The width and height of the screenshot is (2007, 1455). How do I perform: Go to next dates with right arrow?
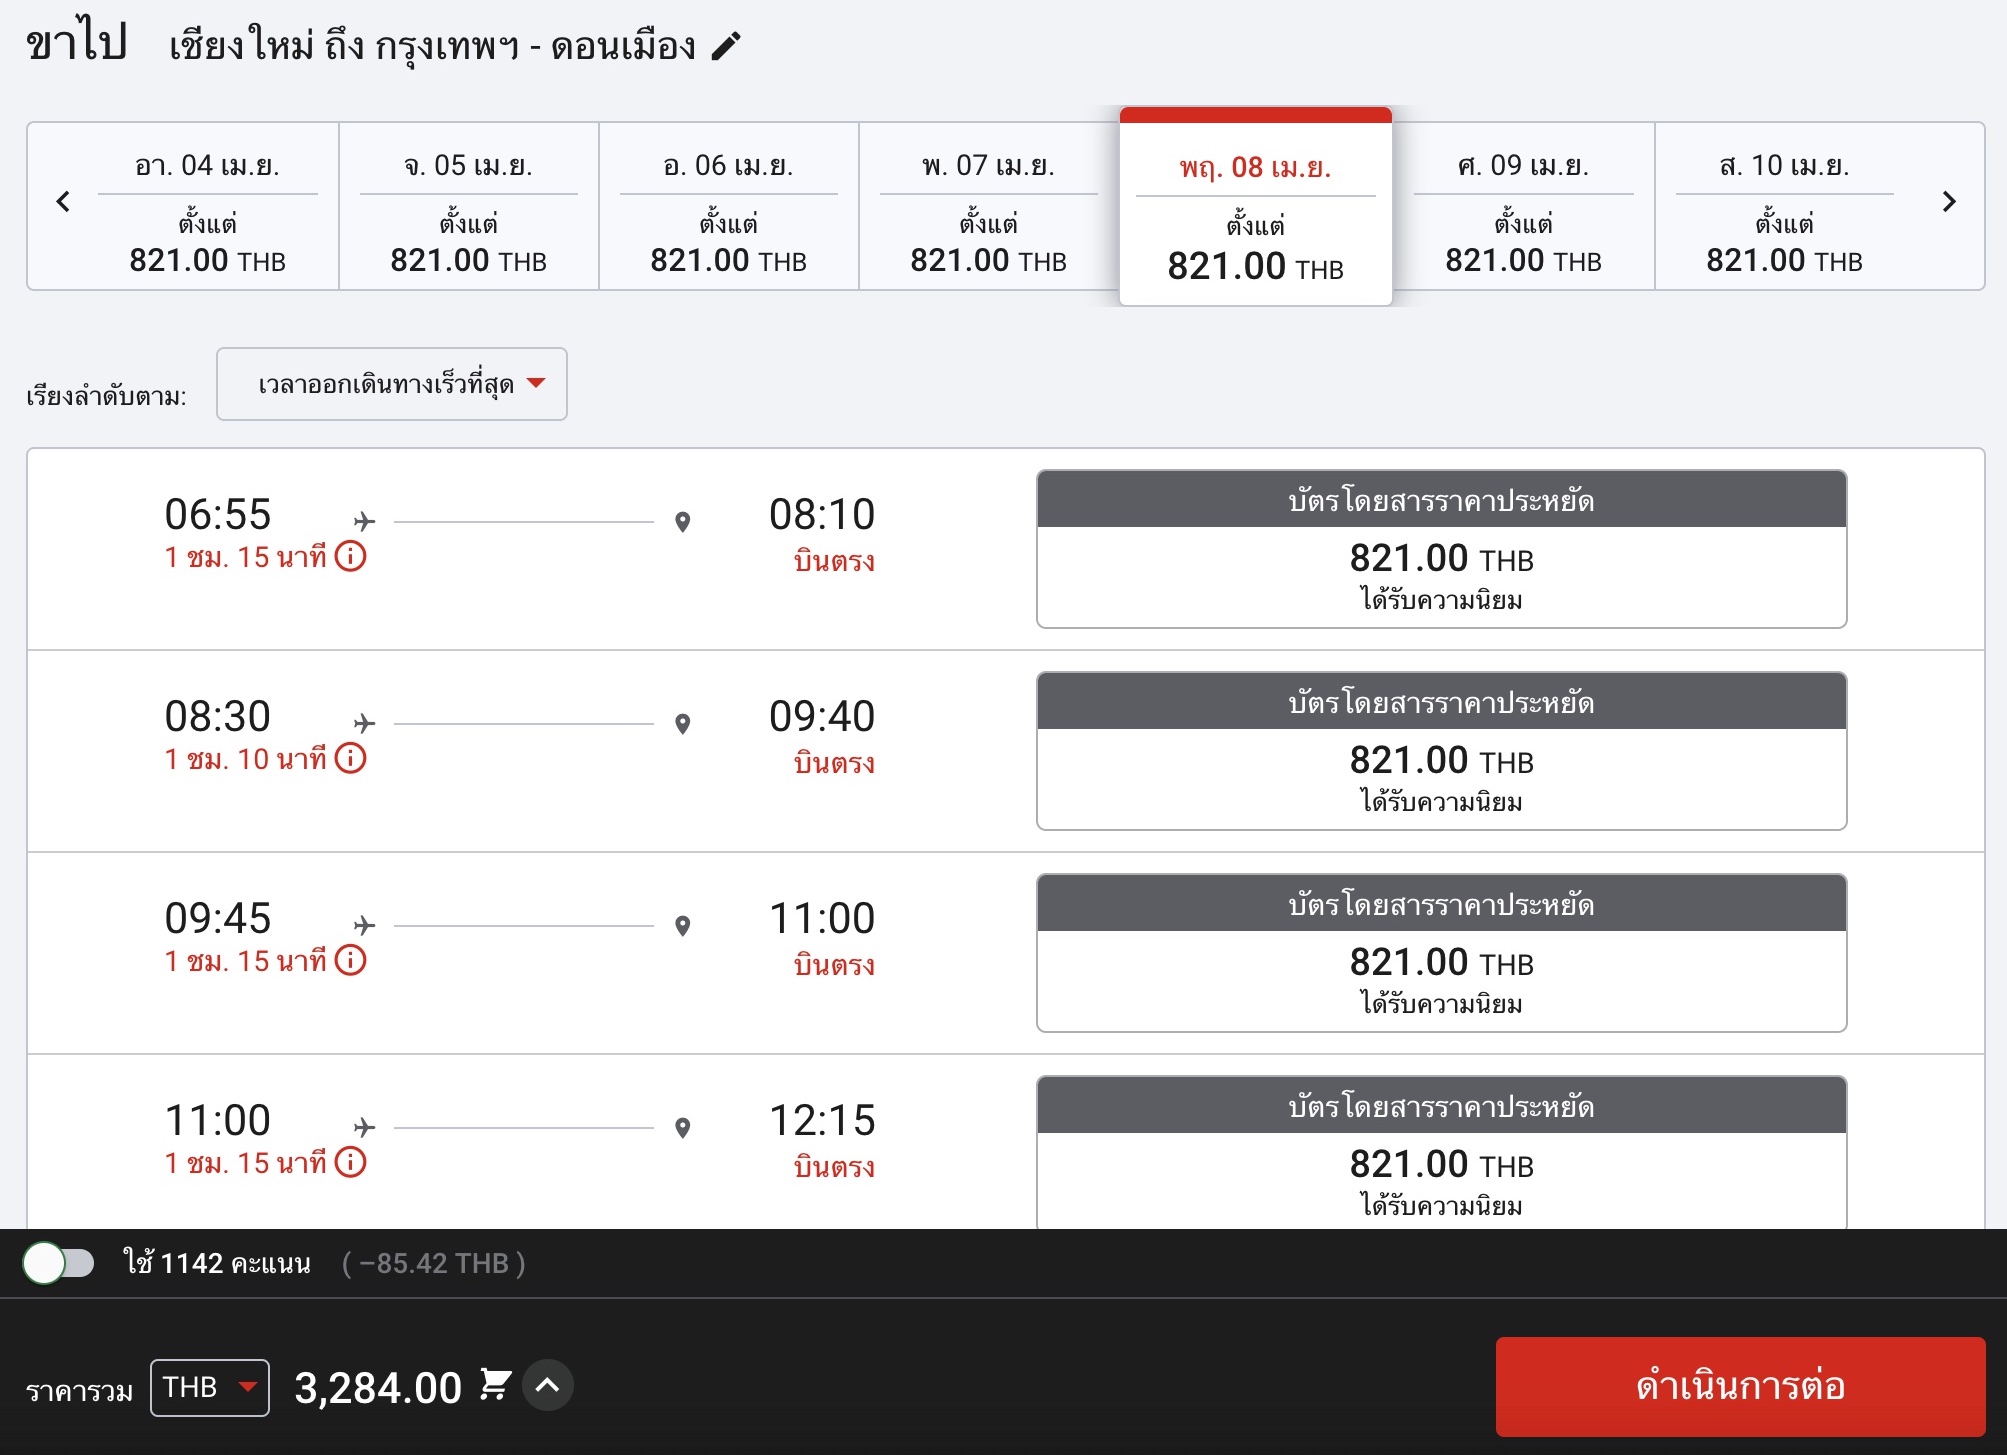1948,202
